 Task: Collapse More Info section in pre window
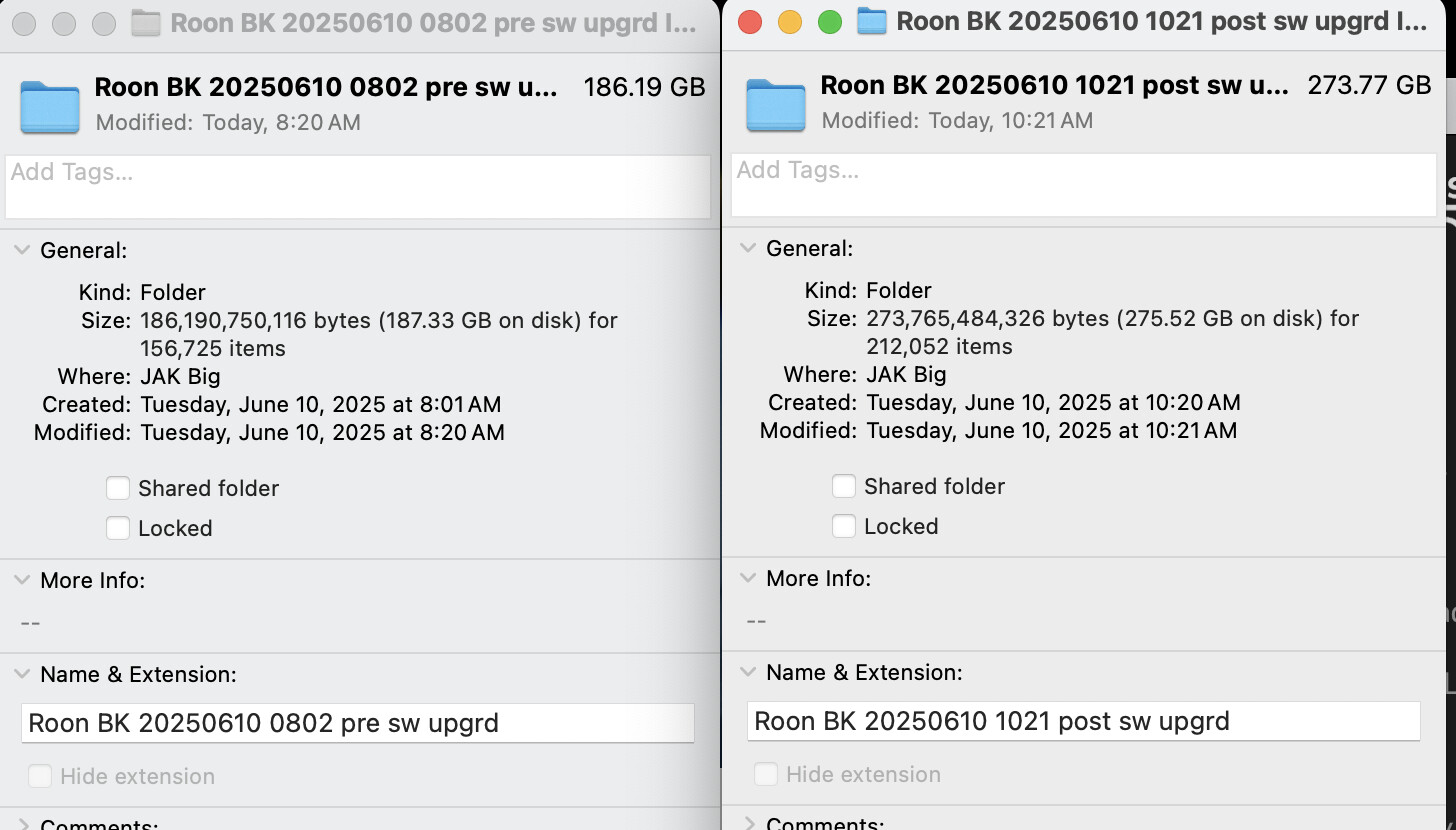(21, 581)
